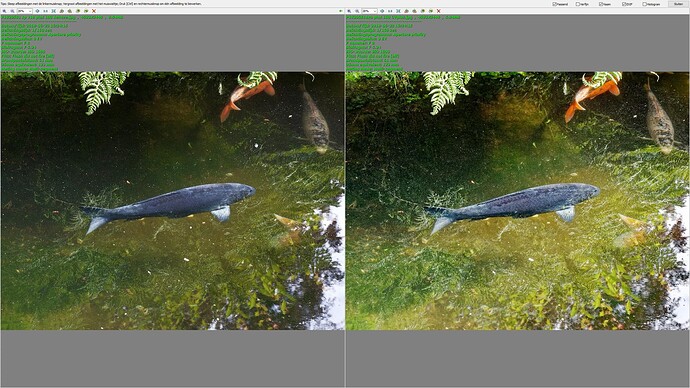Image resolution: width=690 pixels, height=388 pixels.
Task: Set left image to 1:1 actual size
Action: coord(45,11)
